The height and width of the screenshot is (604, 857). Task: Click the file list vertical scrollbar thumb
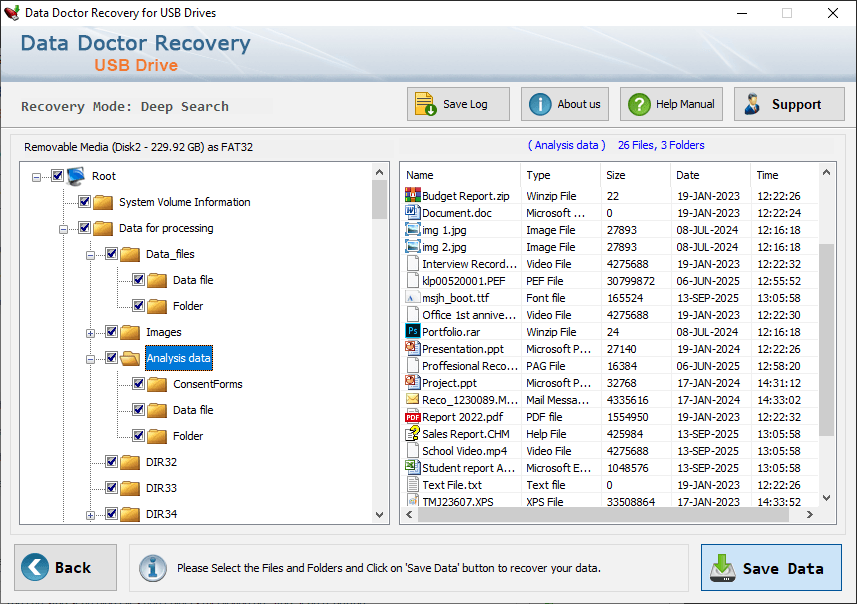pyautogui.click(x=826, y=339)
